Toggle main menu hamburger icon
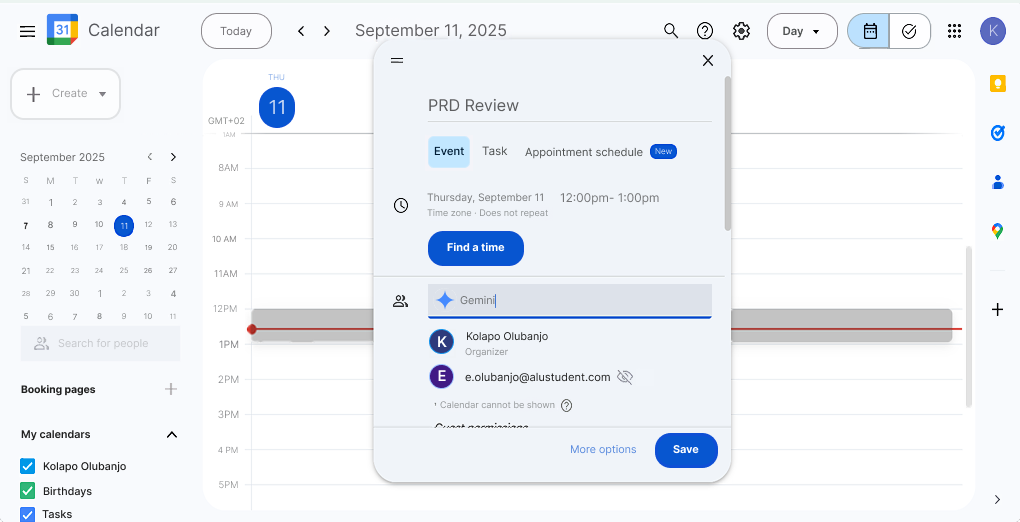The width and height of the screenshot is (1020, 522). (27, 31)
